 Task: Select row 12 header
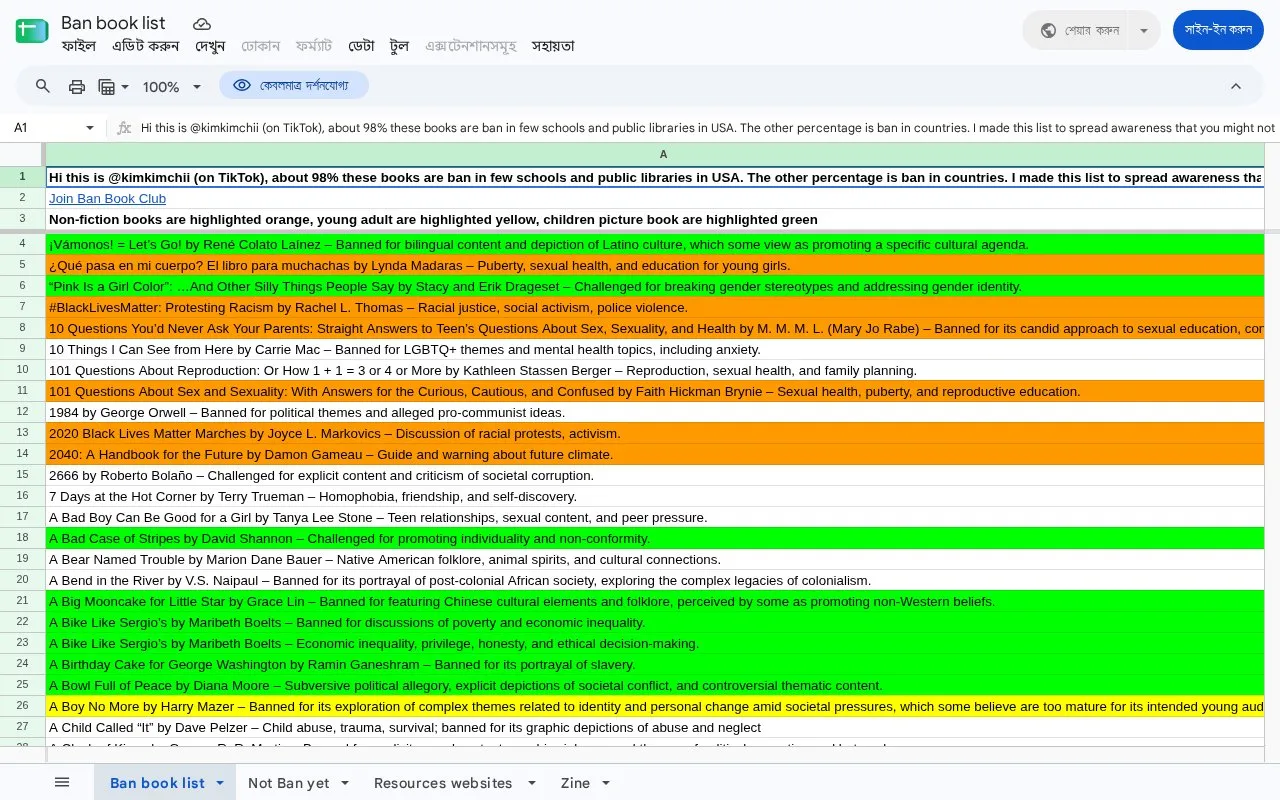pos(22,412)
